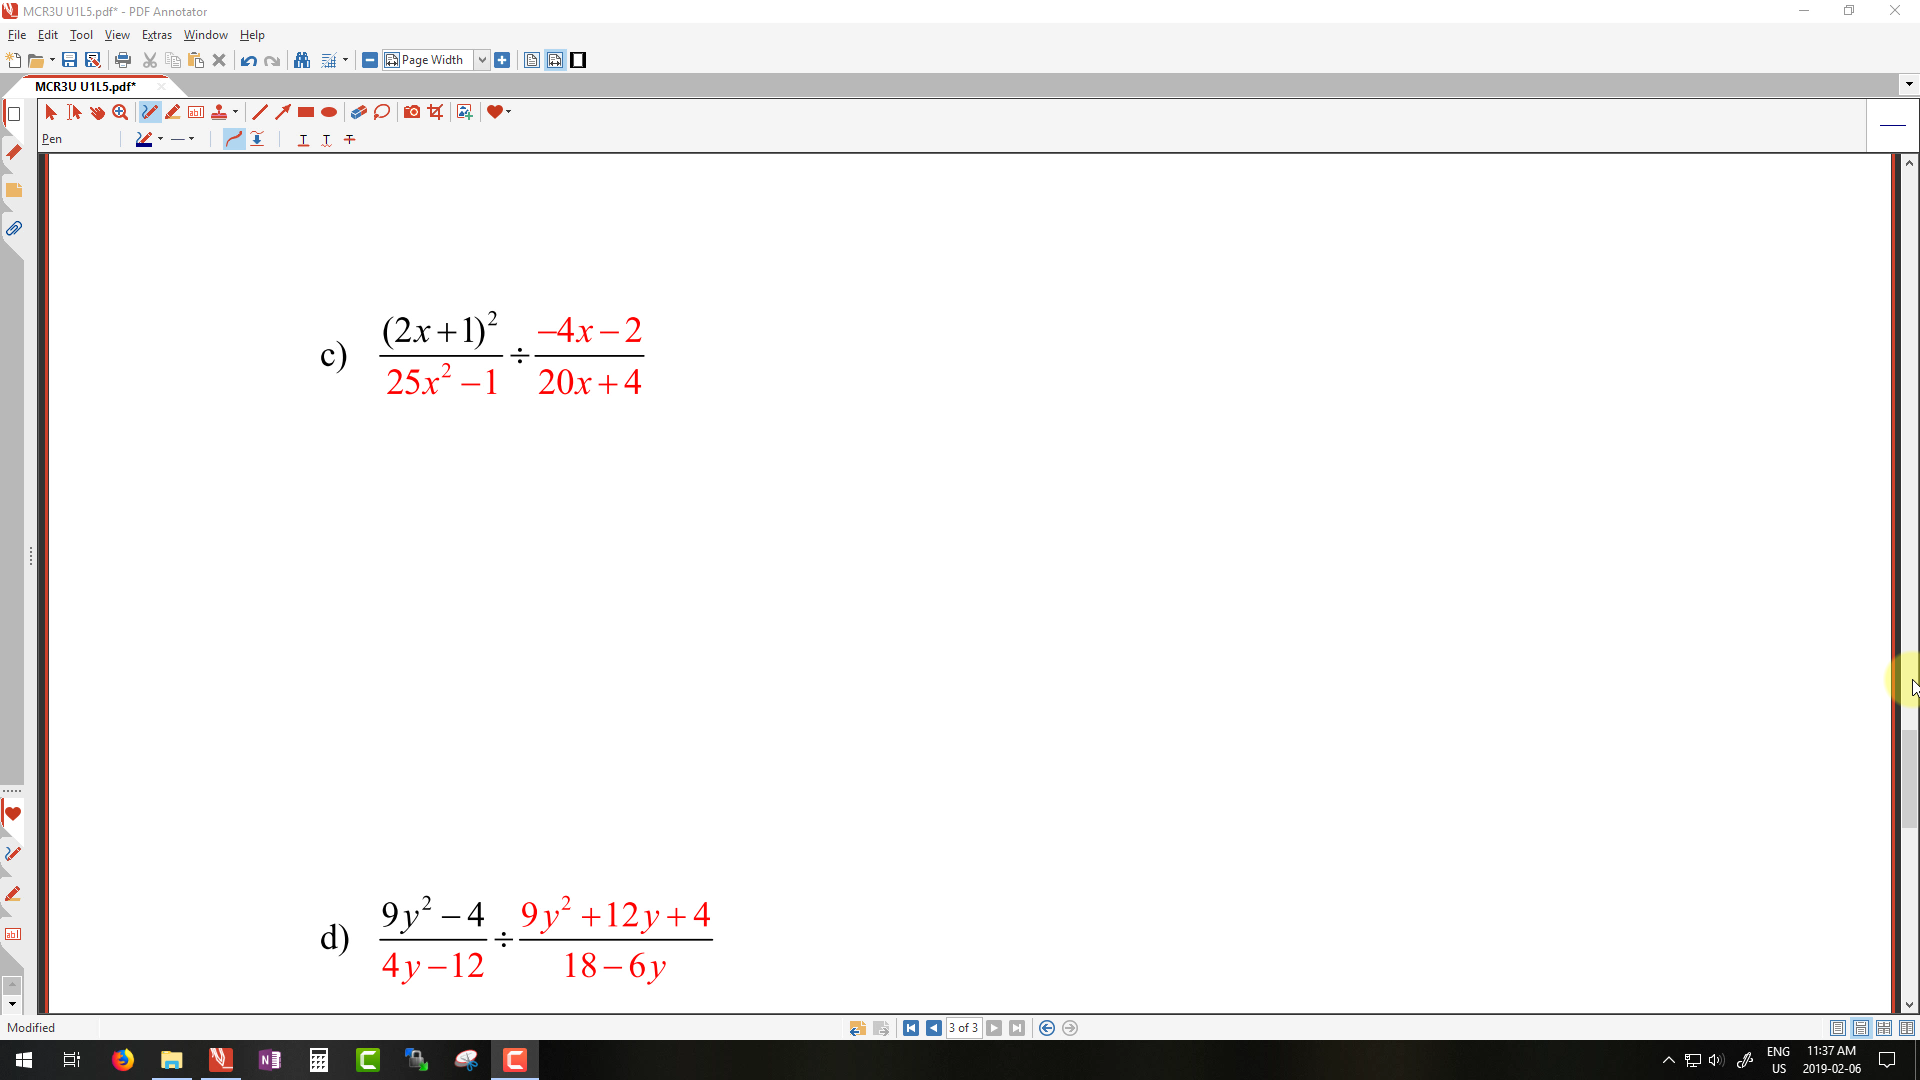Click the Insert Image tool
The width and height of the screenshot is (1920, 1080).
(x=465, y=112)
